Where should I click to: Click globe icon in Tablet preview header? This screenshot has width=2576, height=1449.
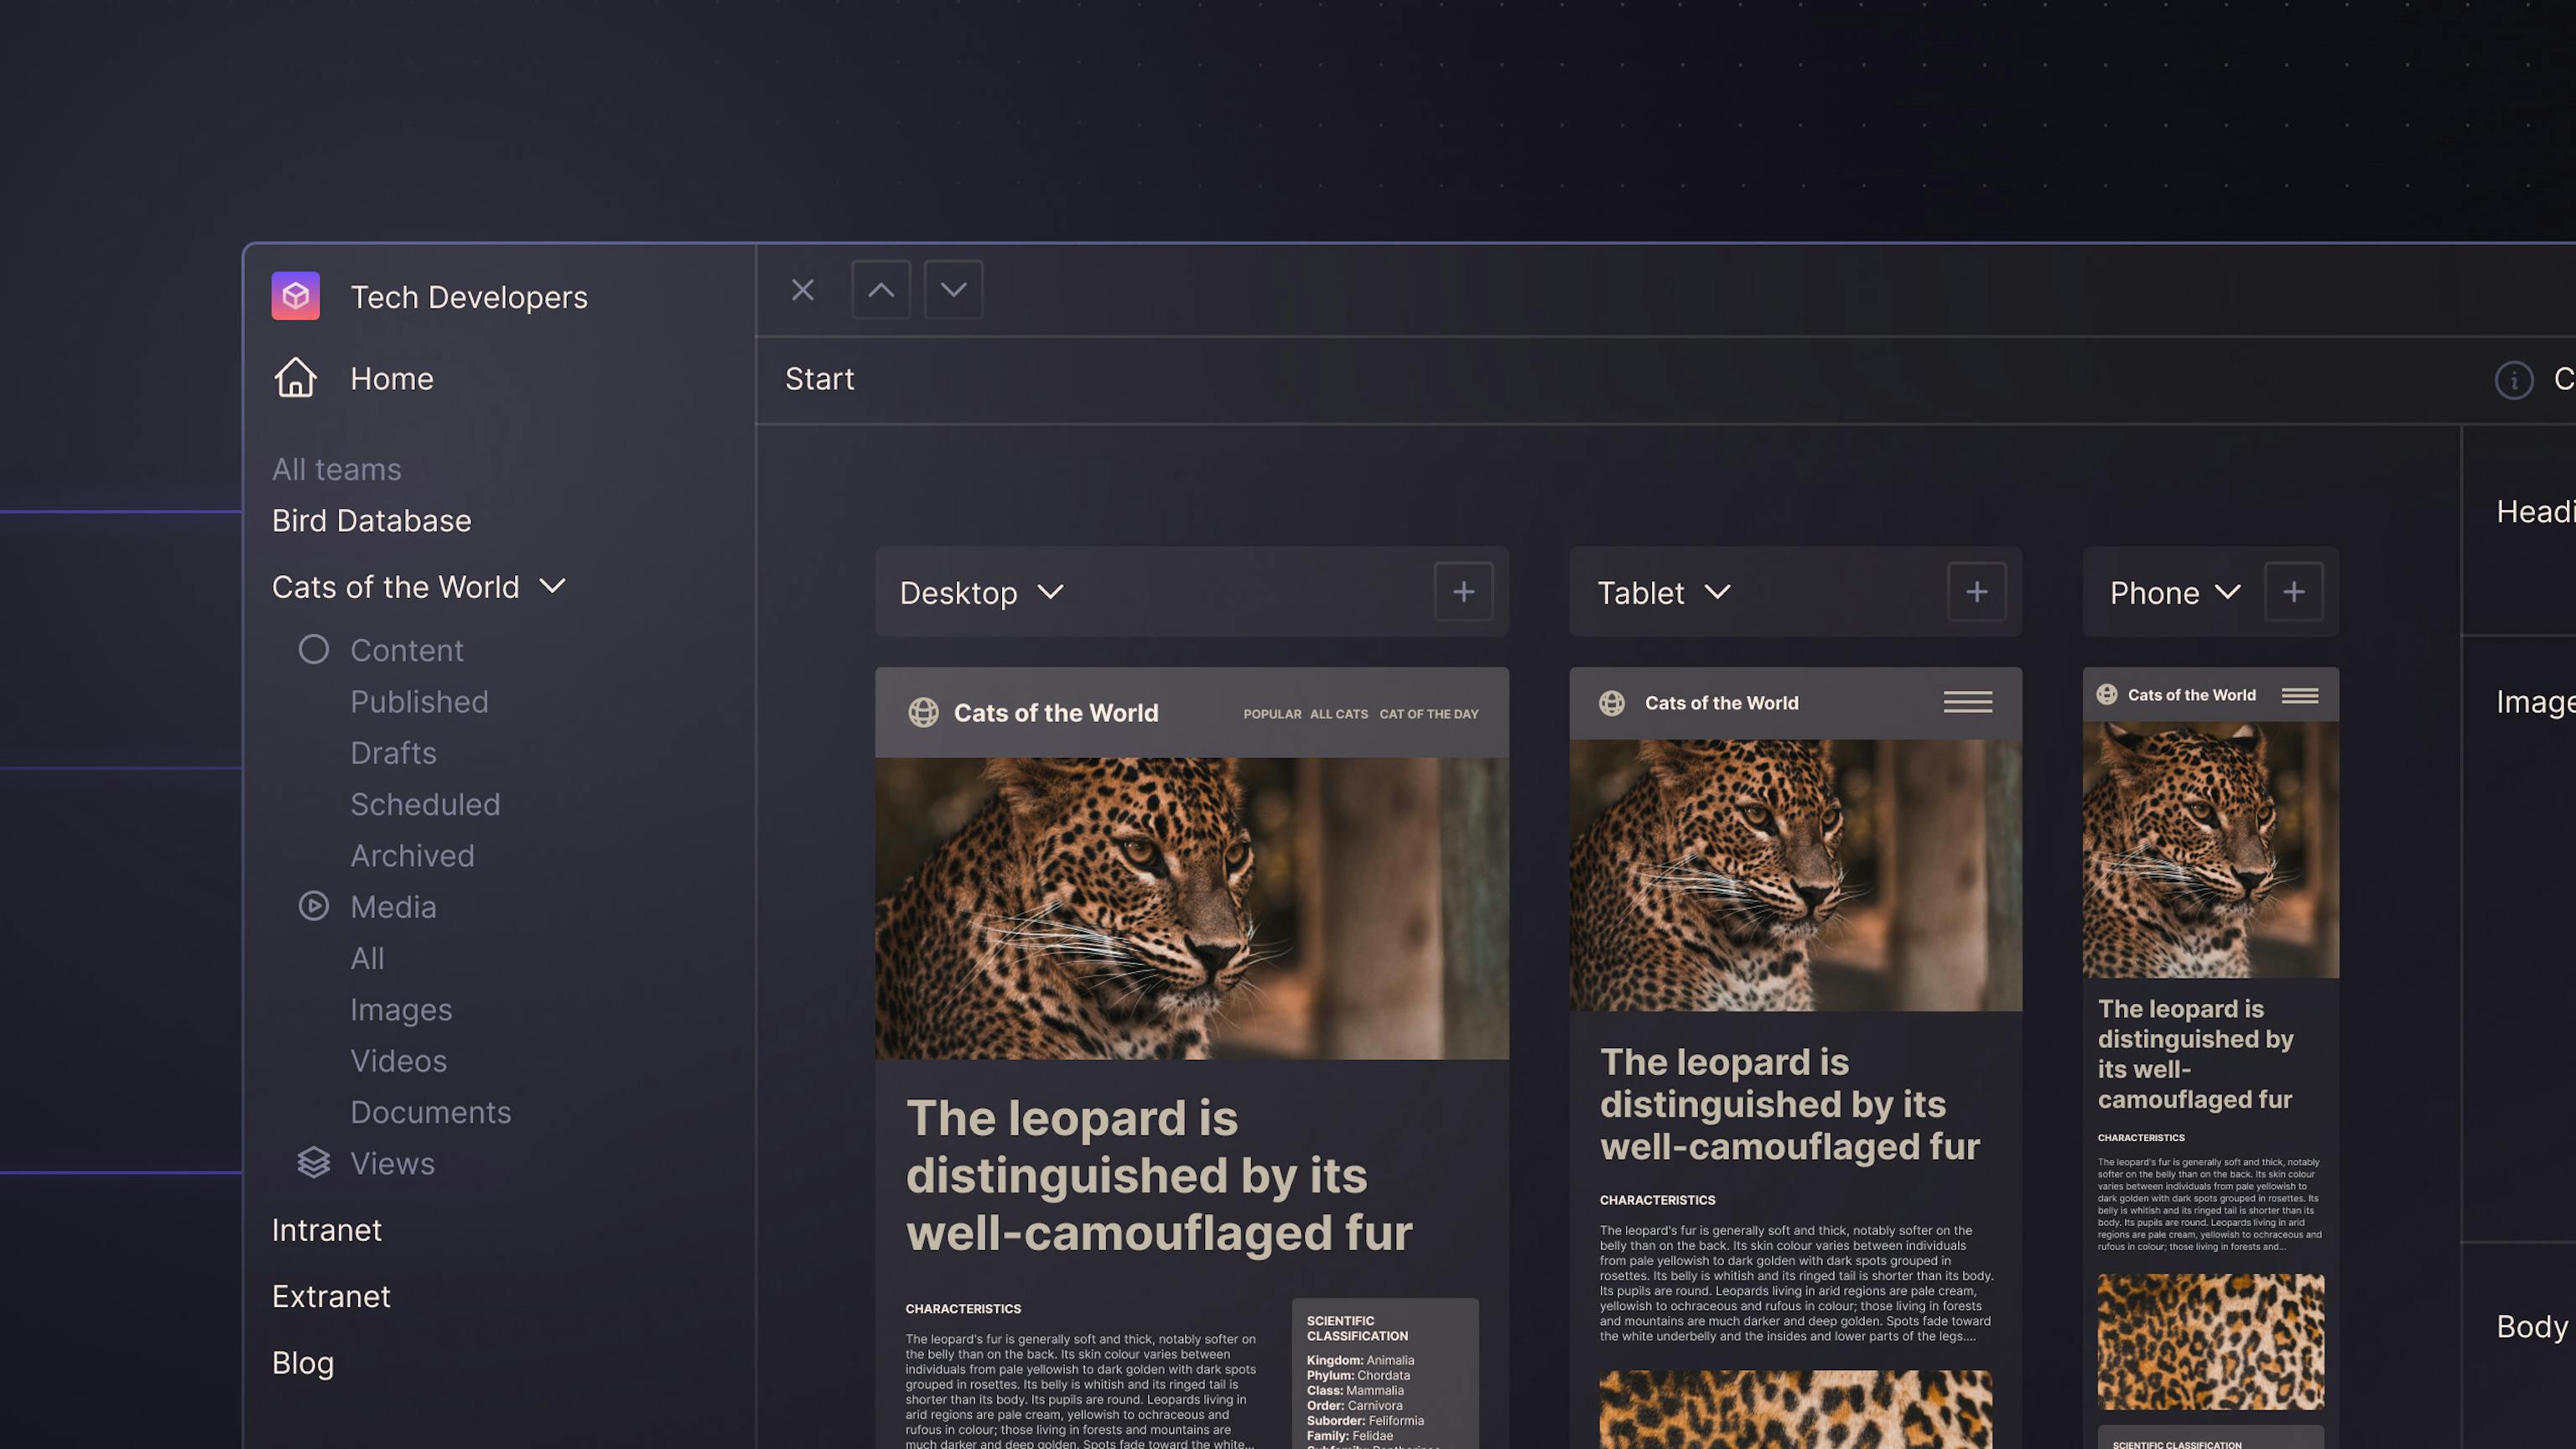point(1611,703)
